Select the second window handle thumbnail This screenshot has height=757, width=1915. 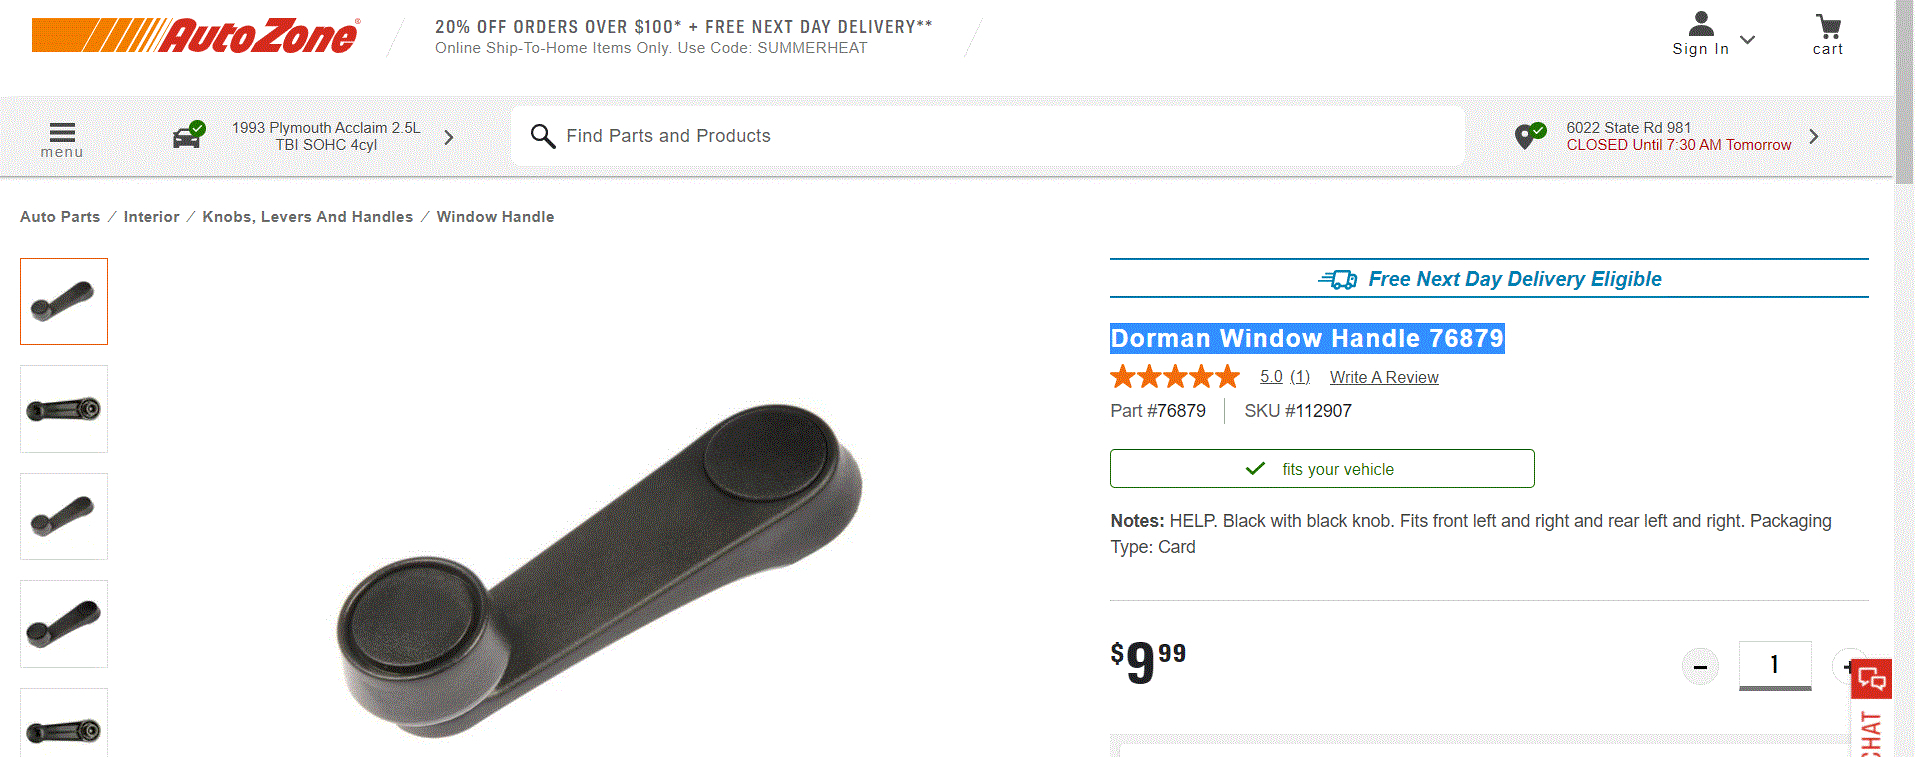click(64, 409)
